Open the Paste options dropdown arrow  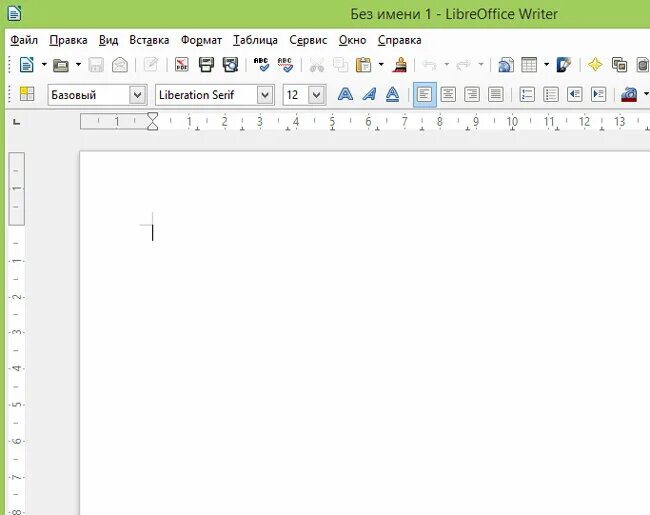[381, 65]
